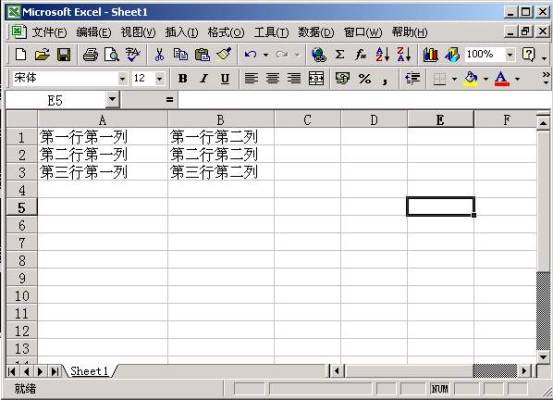Toggle center alignment
553x400 pixels.
[272, 78]
